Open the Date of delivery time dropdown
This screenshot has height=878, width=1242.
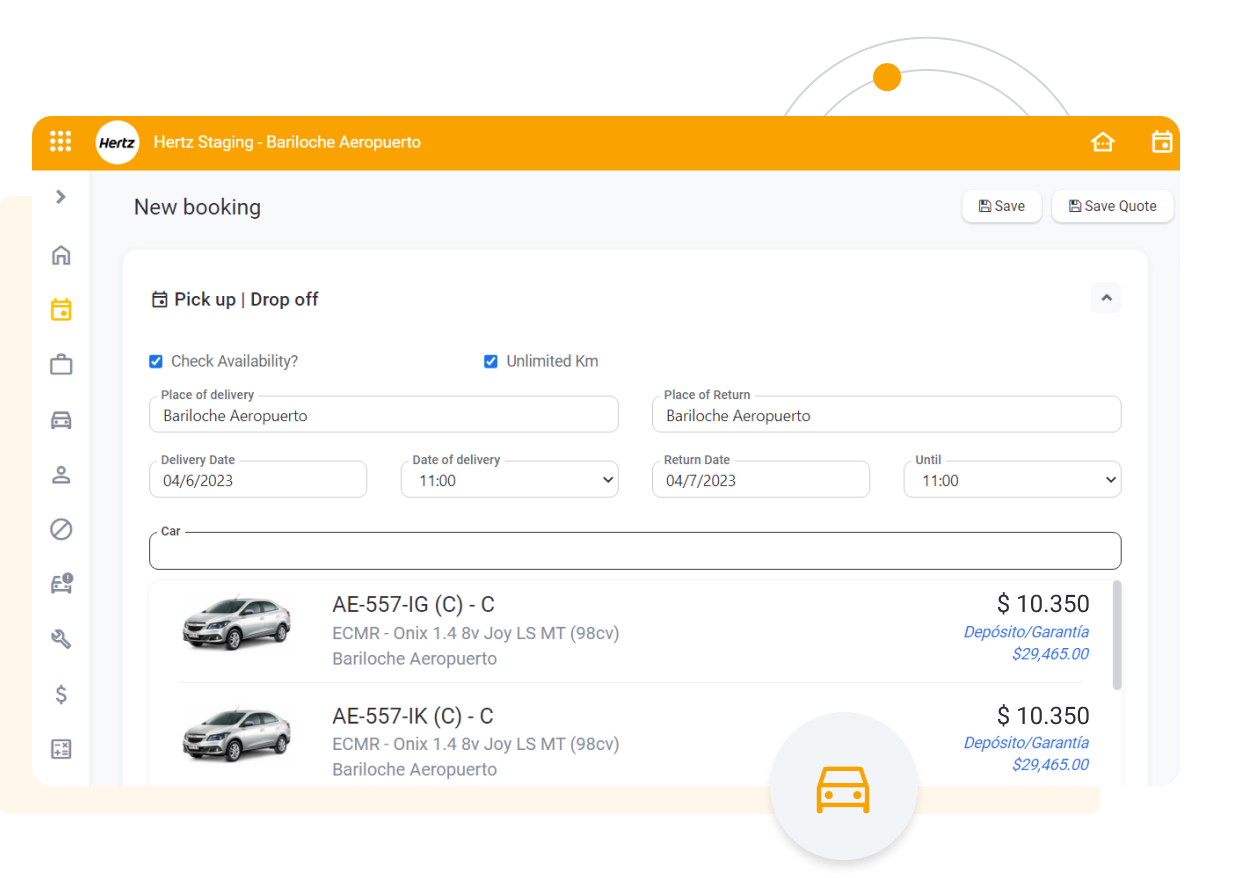click(509, 481)
